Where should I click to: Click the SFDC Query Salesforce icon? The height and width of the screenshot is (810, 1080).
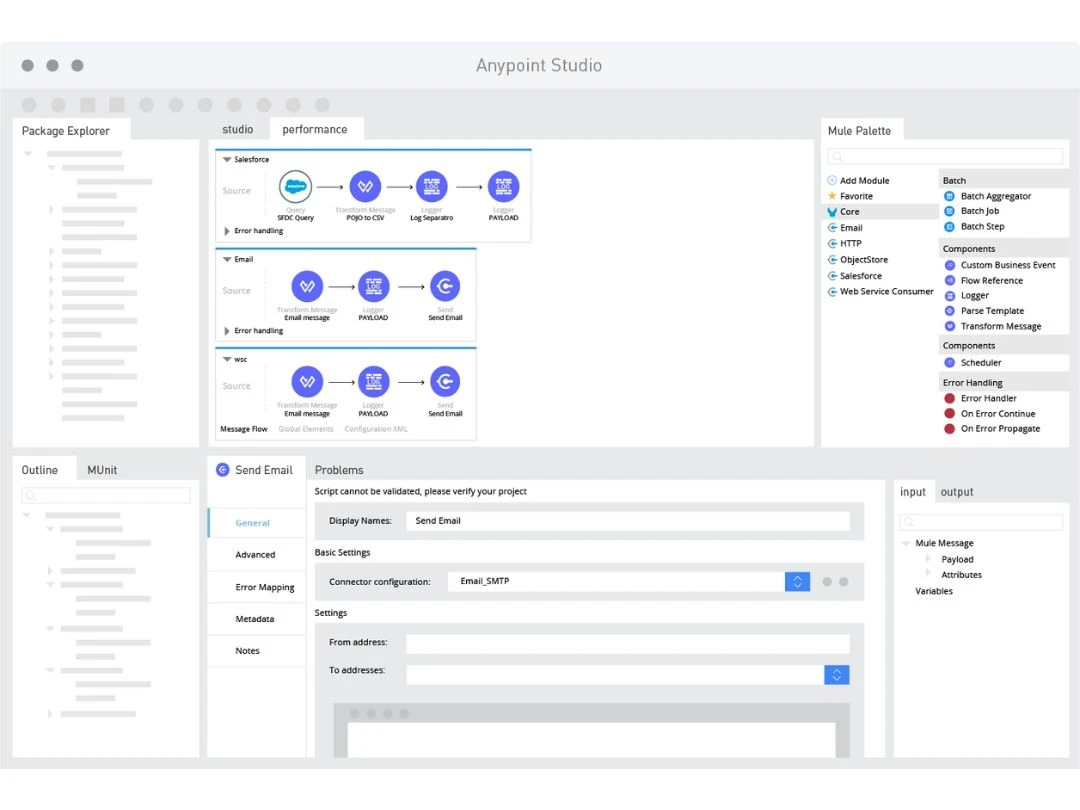pos(295,186)
